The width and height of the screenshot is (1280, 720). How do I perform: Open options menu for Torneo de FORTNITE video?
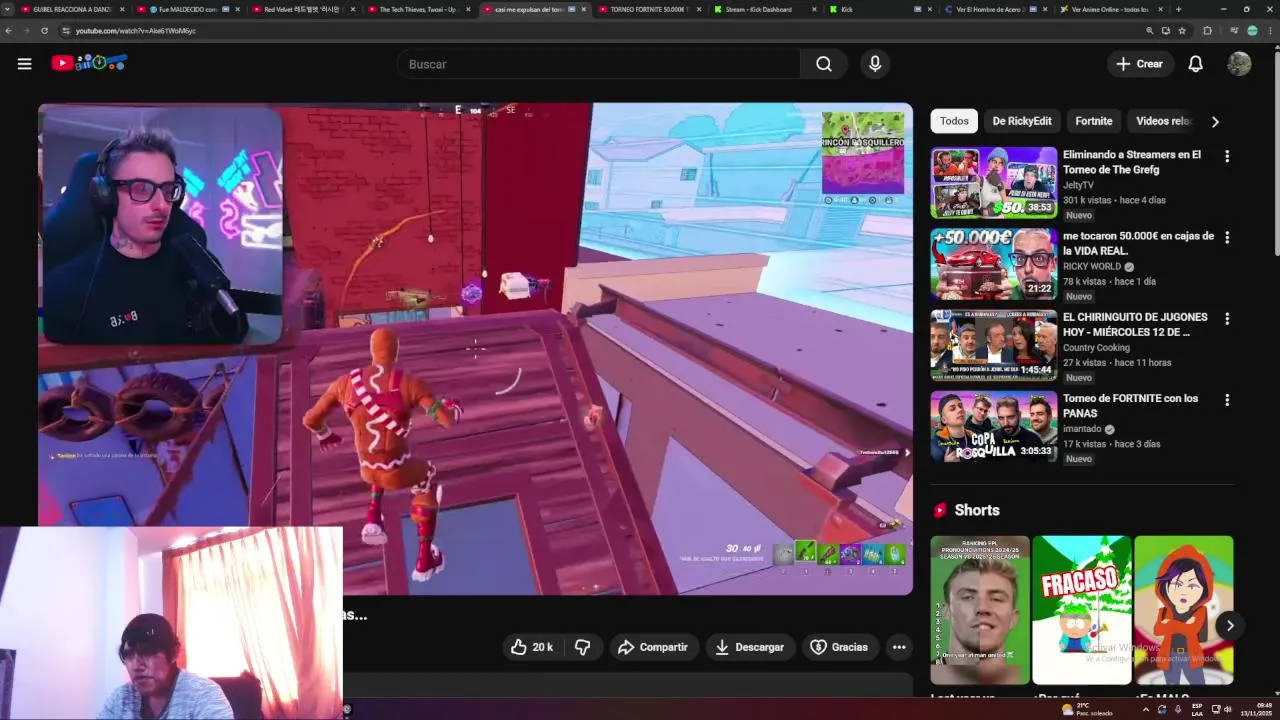point(1227,399)
